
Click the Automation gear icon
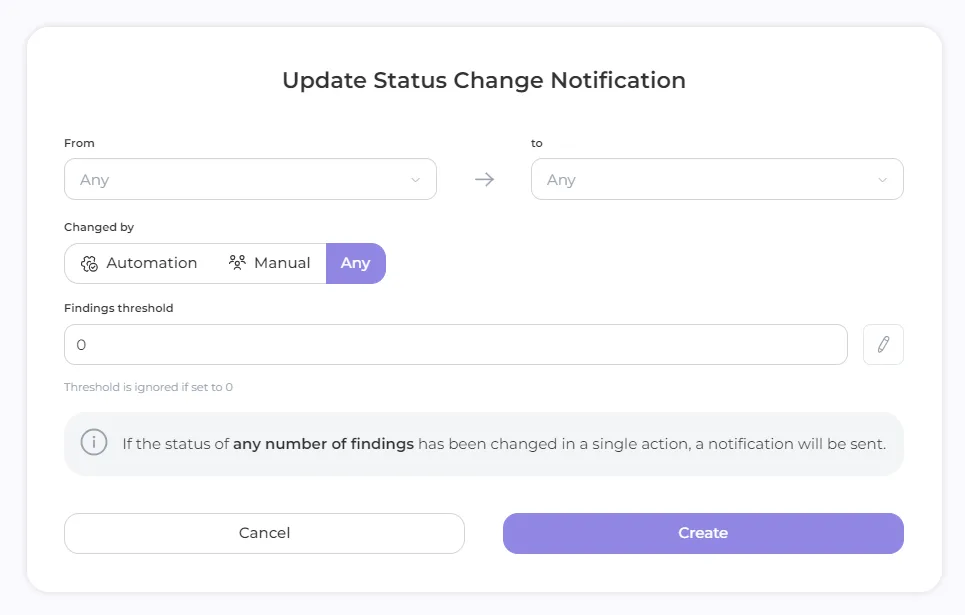tap(89, 264)
